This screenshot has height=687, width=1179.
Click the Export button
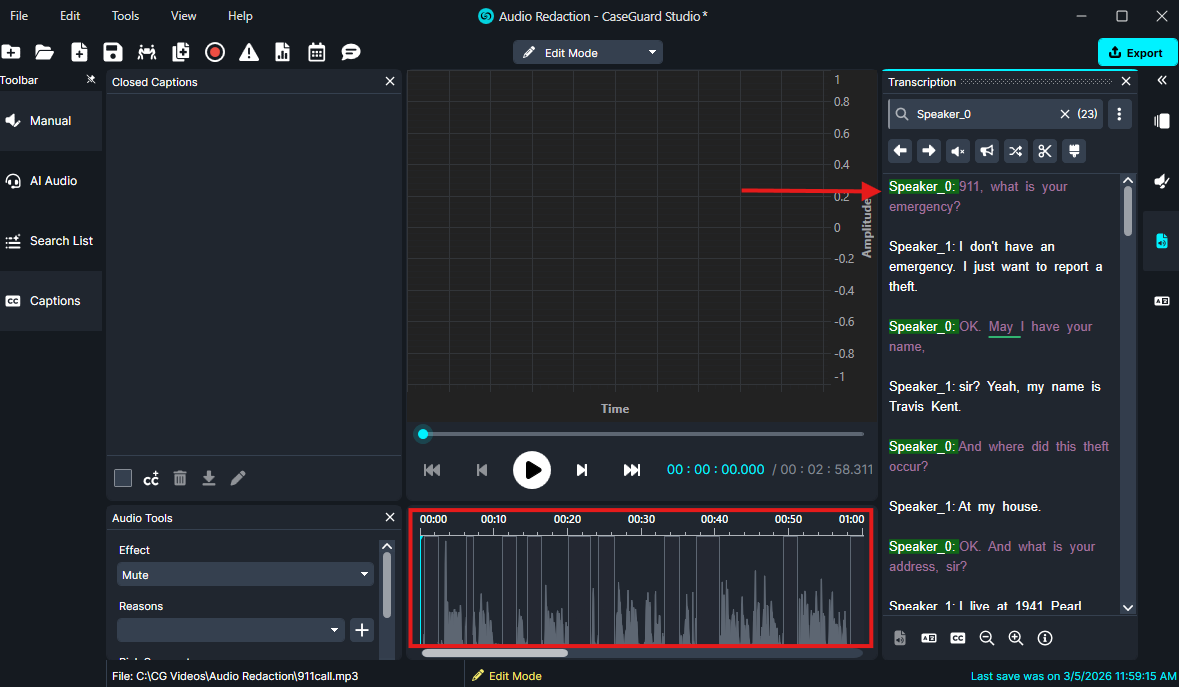[x=1137, y=52]
